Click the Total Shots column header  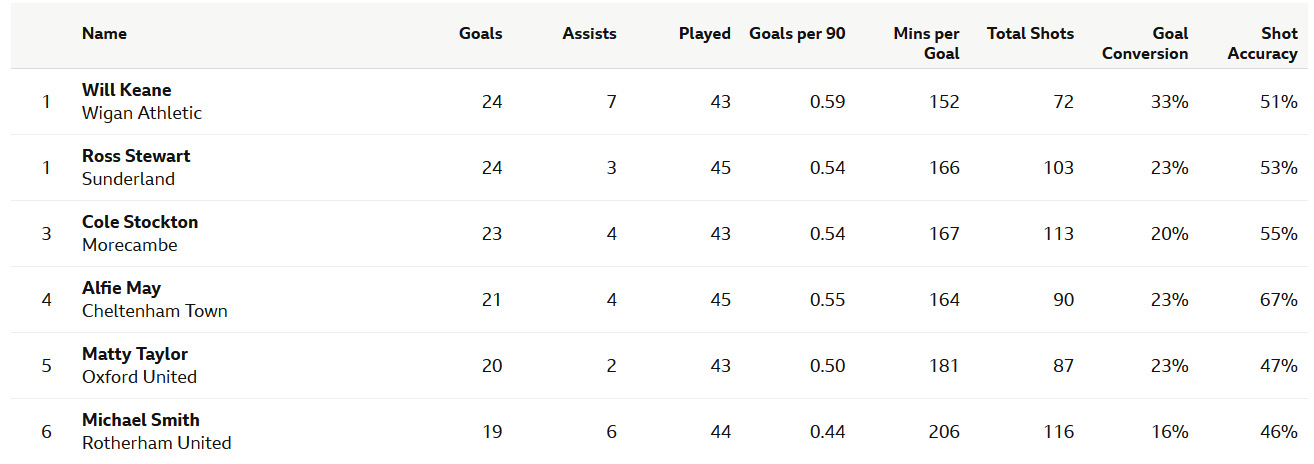click(x=1030, y=34)
